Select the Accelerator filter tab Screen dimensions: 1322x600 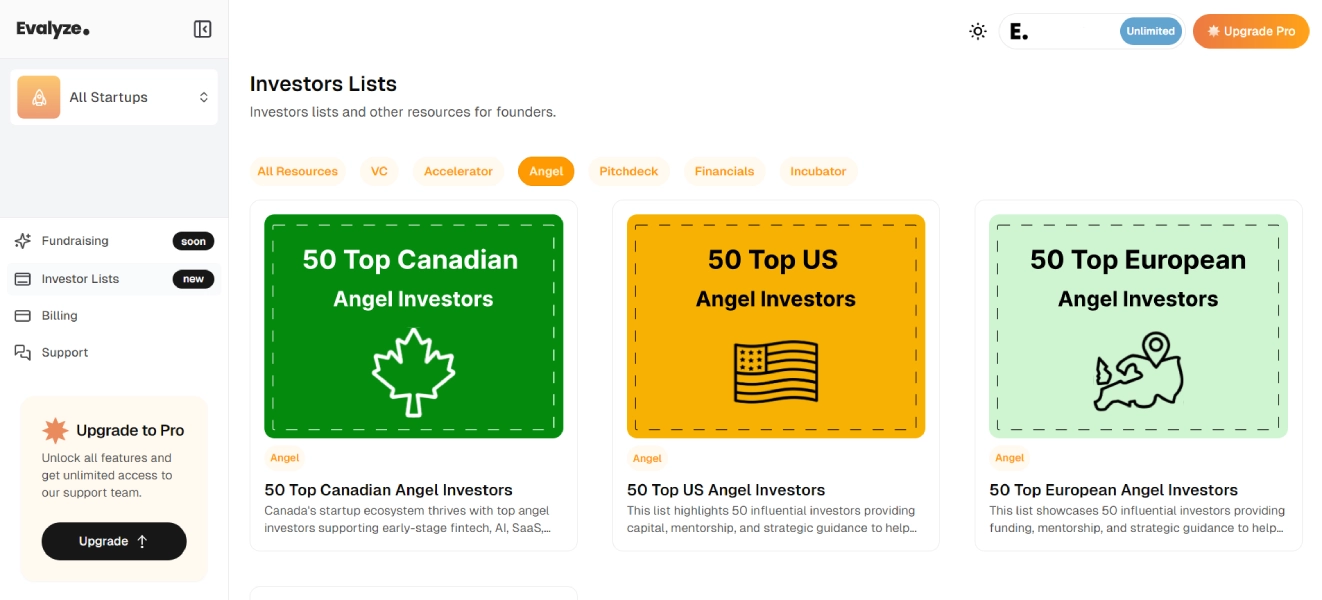pyautogui.click(x=458, y=171)
